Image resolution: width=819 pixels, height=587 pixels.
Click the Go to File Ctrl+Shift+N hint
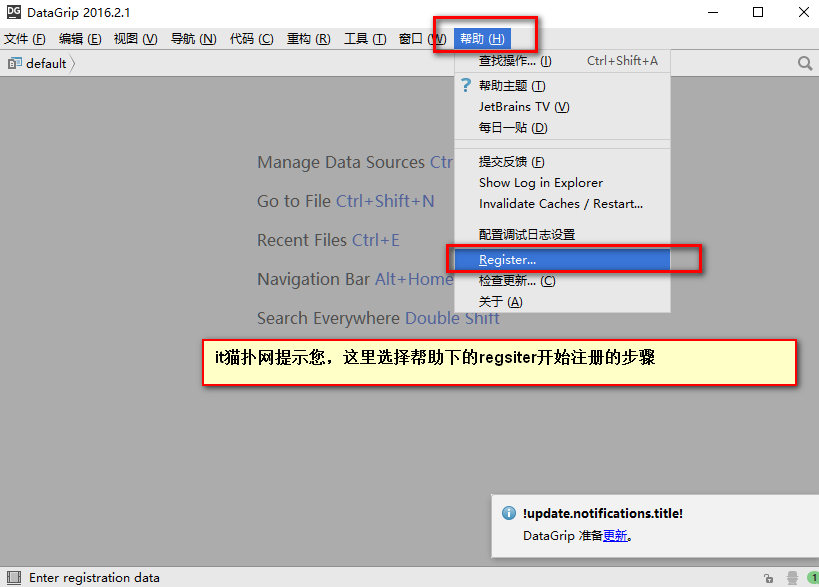[346, 201]
